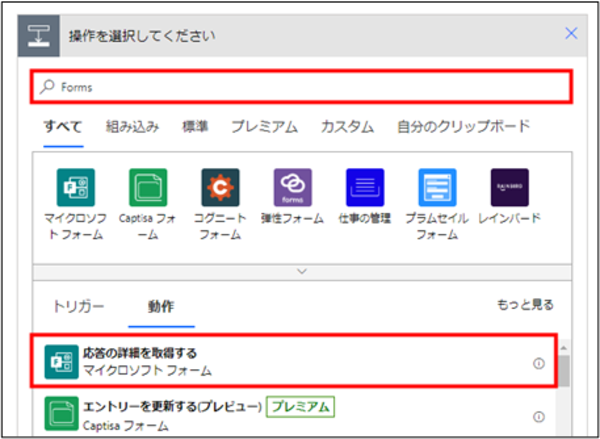This screenshot has width=600, height=439.
Task: Switch to the 組み込み tab
Action: 132,127
